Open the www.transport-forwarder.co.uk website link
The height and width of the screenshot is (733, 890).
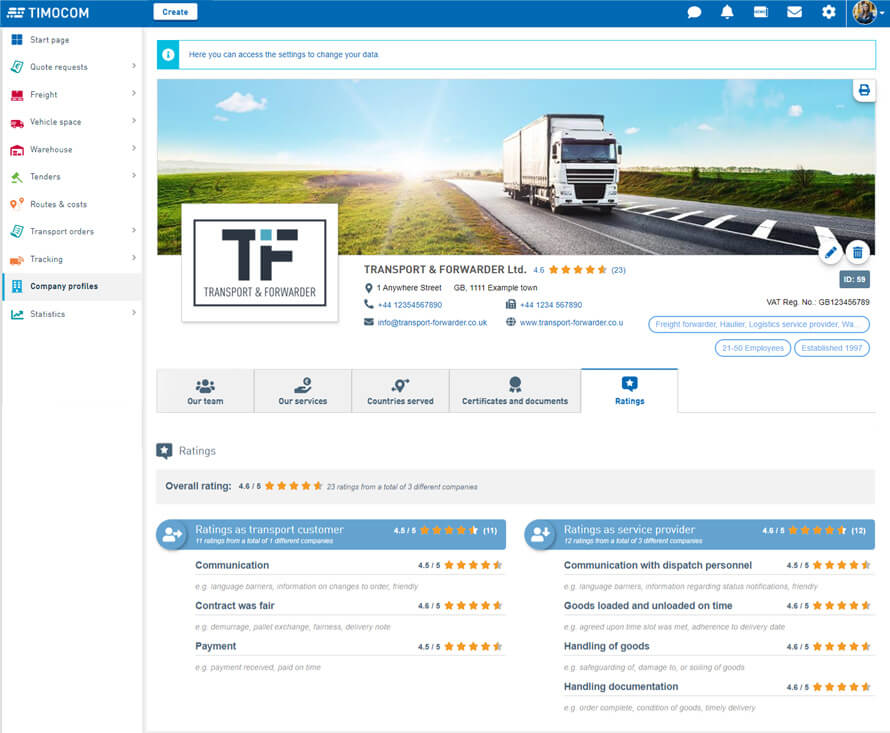(571, 323)
